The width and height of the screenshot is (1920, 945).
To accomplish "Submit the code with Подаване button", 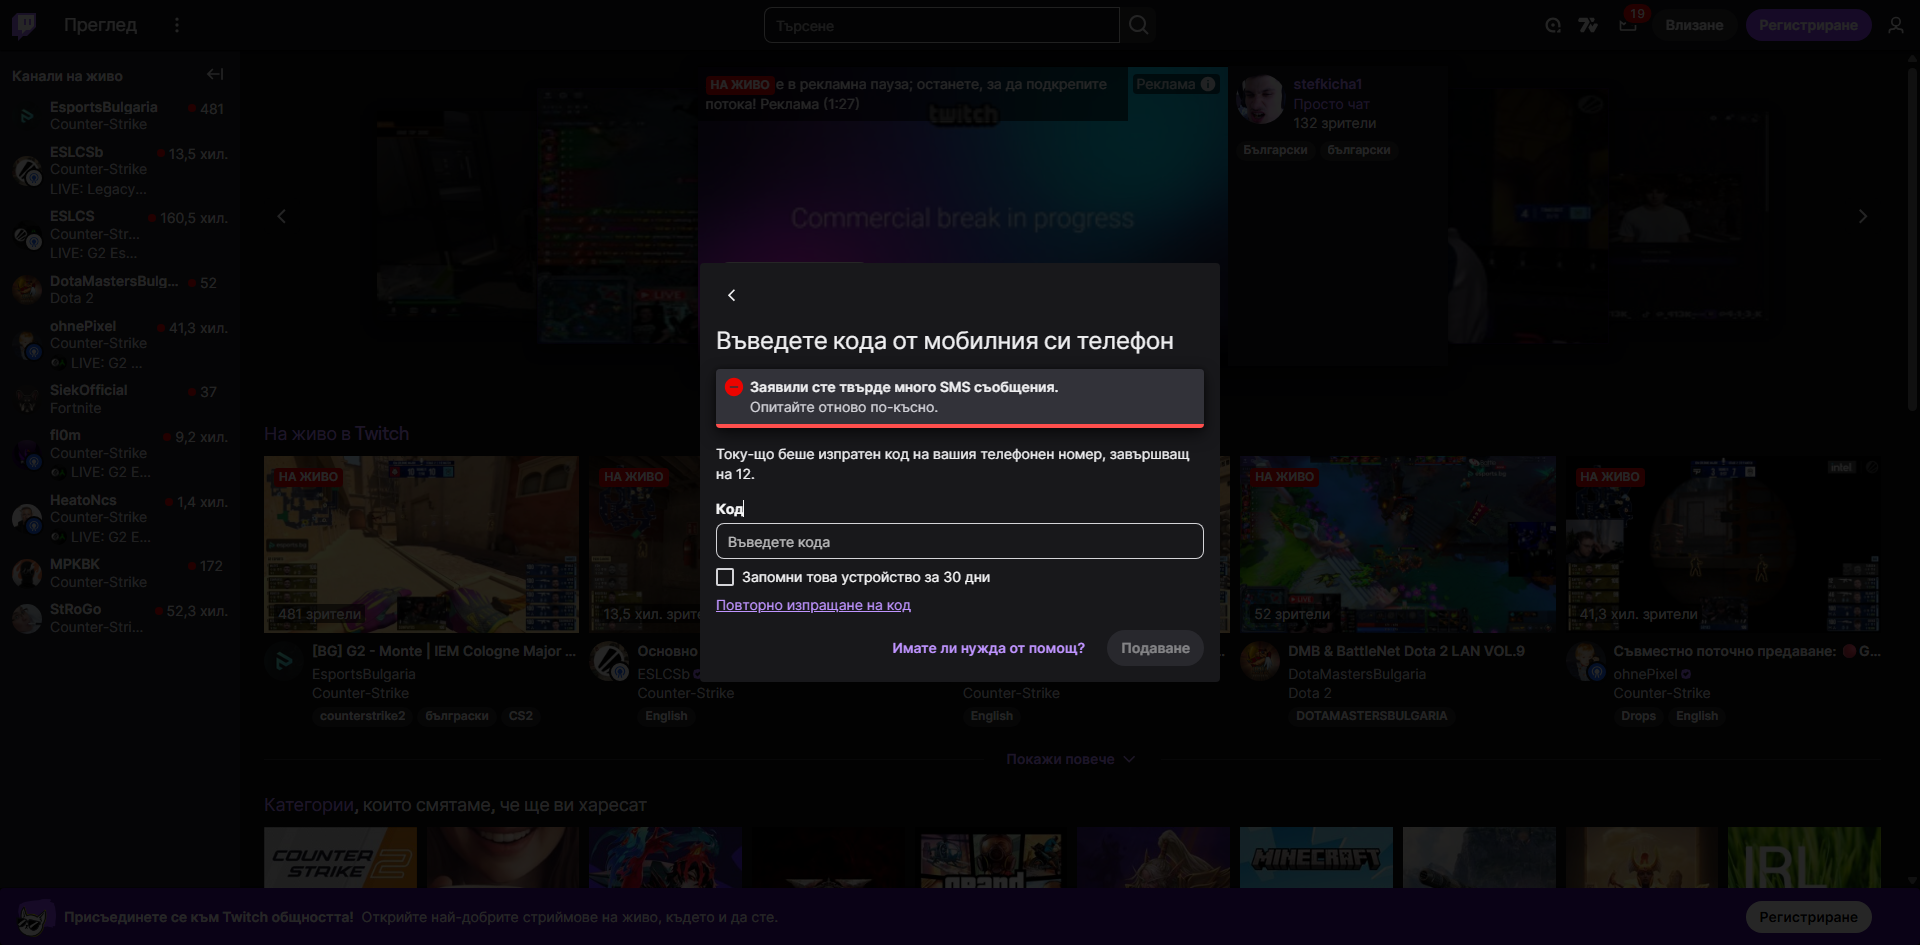I will 1155,648.
